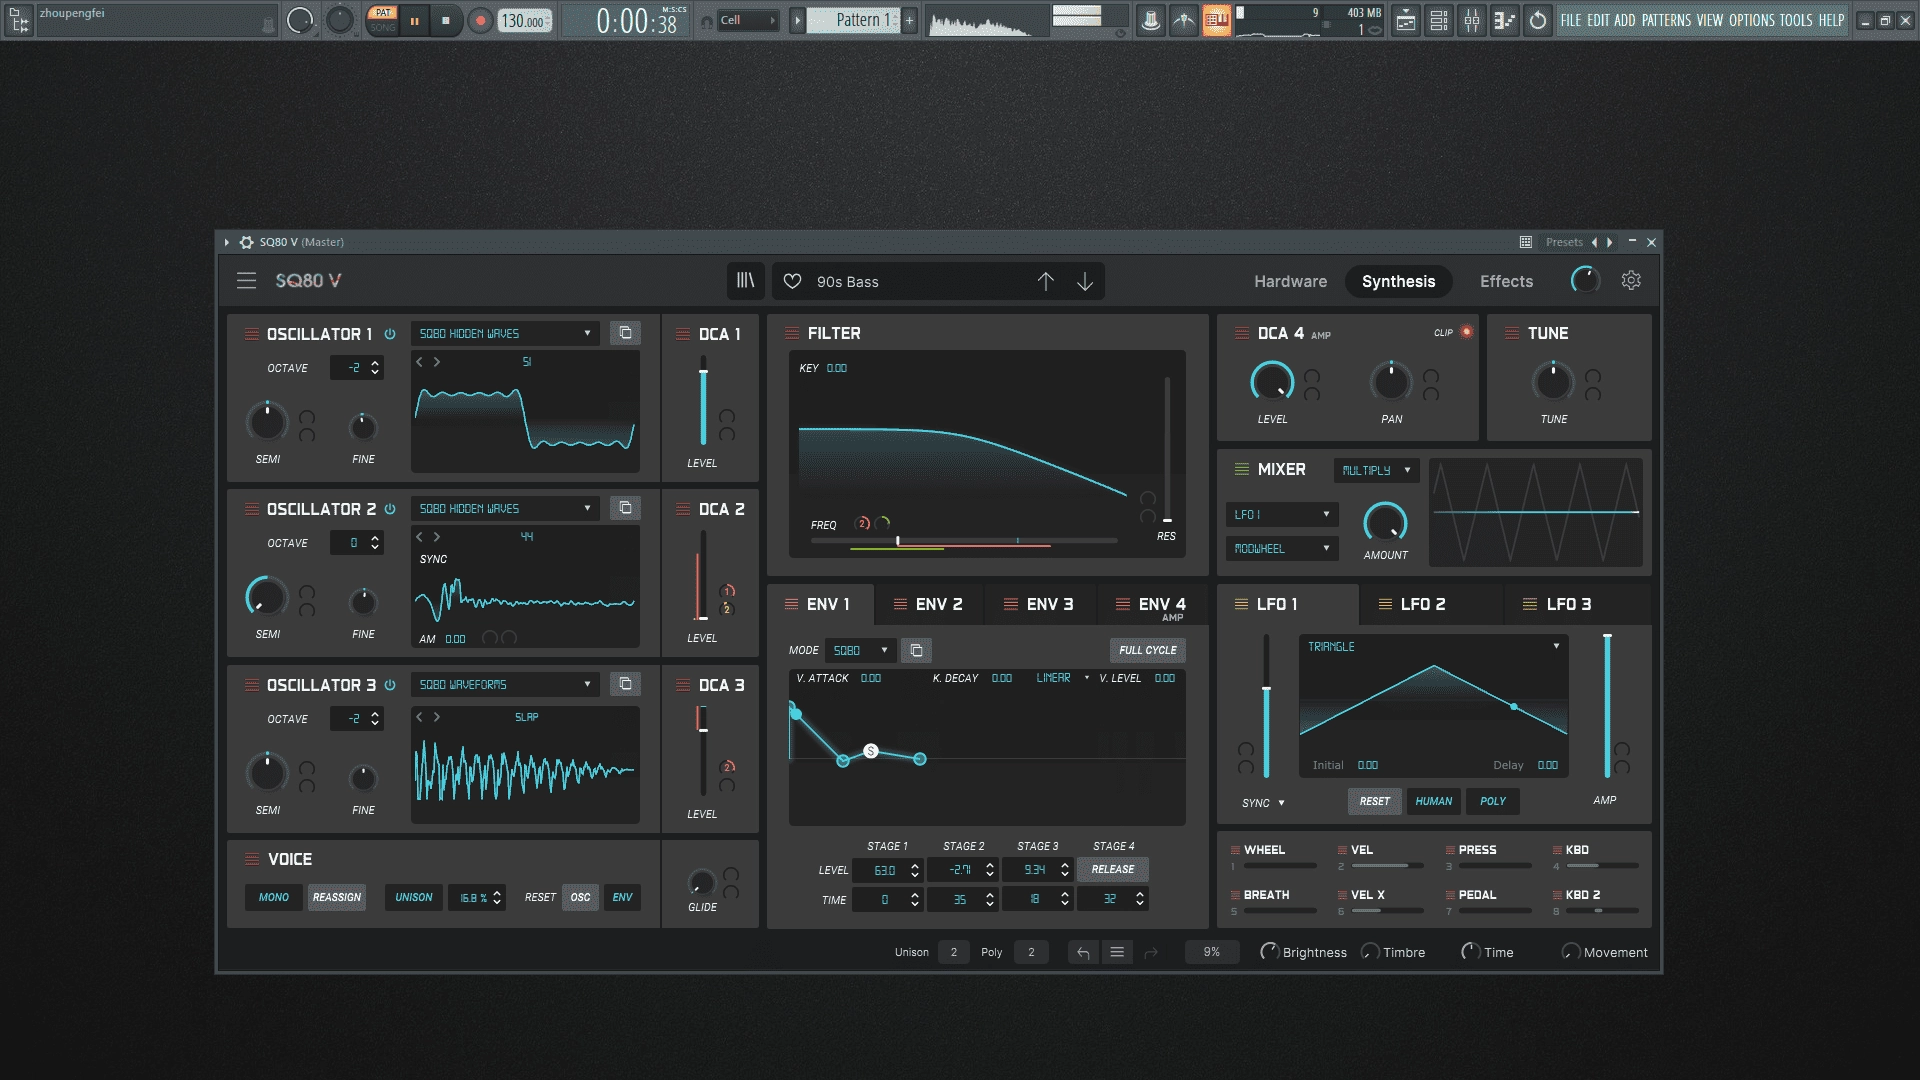Switch to Hardware tab
The width and height of the screenshot is (1920, 1080).
tap(1290, 281)
